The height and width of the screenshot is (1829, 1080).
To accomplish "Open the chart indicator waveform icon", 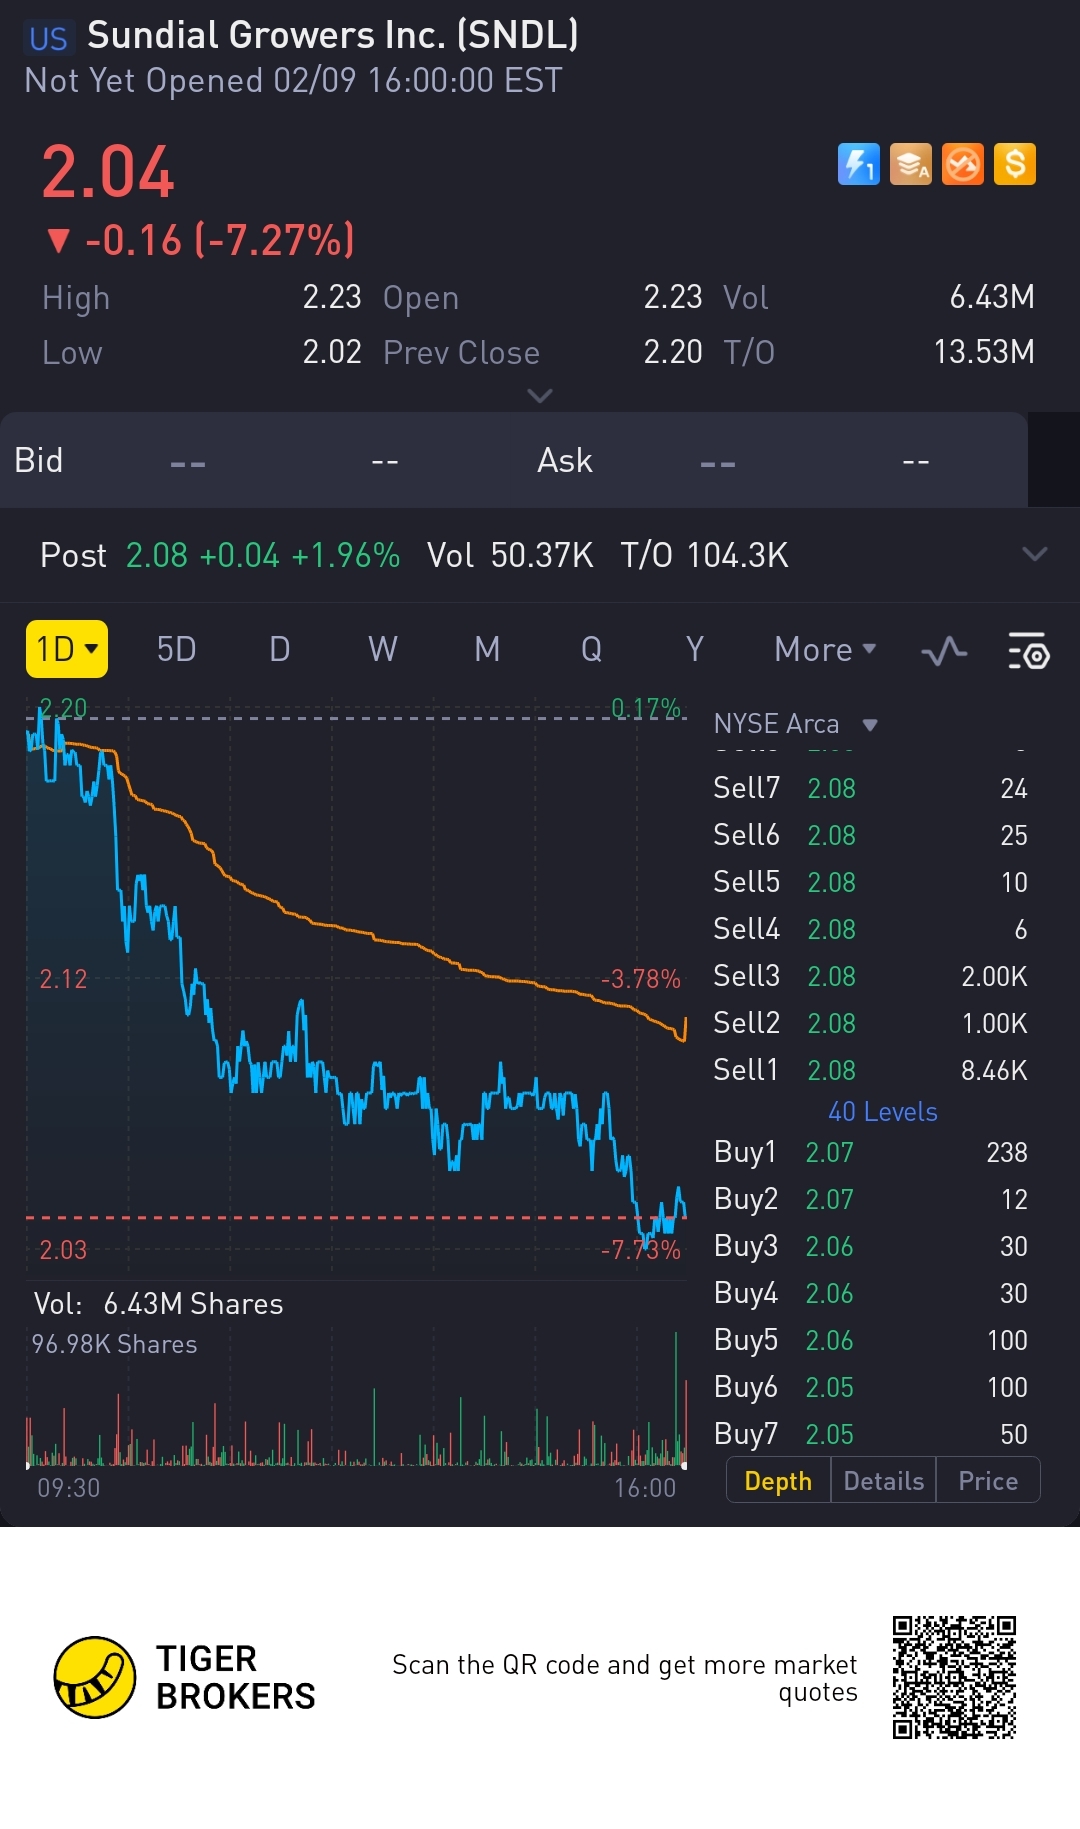I will point(944,651).
